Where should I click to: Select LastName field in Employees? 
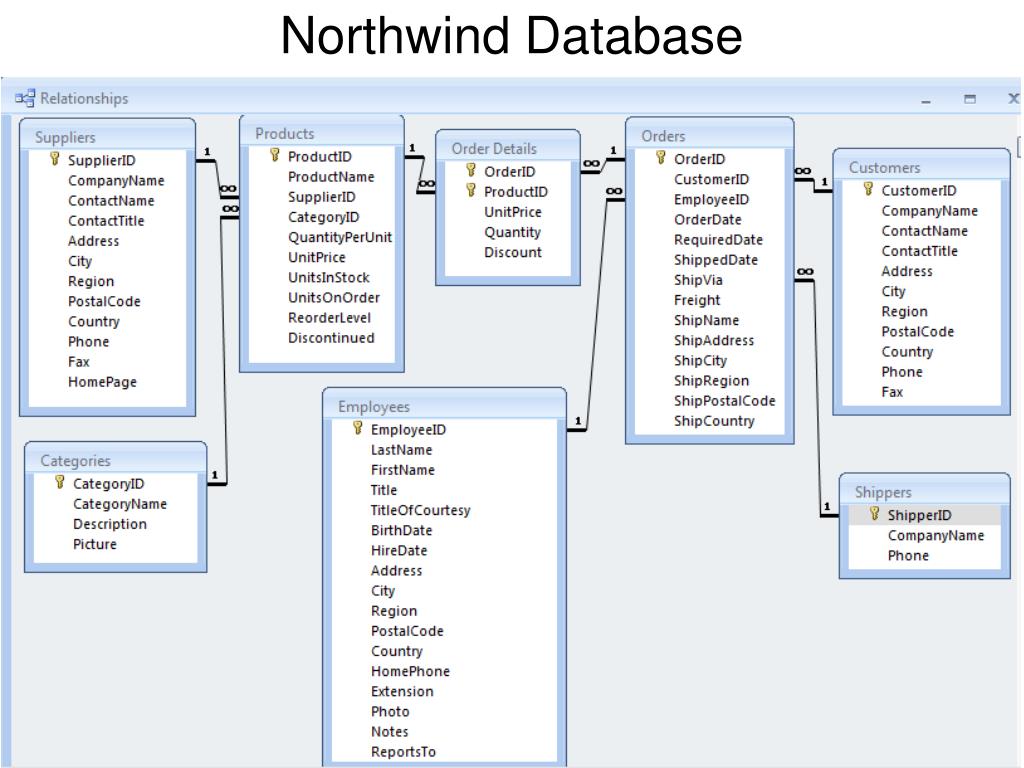(x=401, y=450)
